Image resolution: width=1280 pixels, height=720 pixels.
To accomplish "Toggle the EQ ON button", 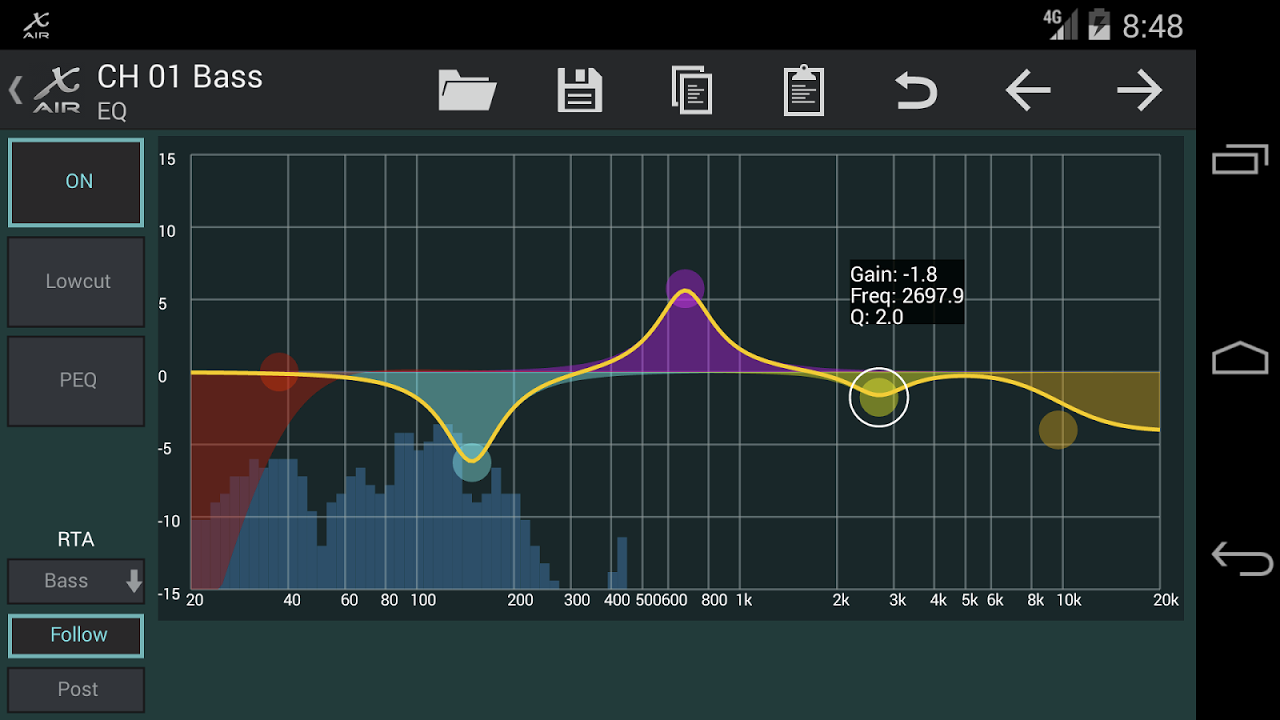I will pos(76,181).
